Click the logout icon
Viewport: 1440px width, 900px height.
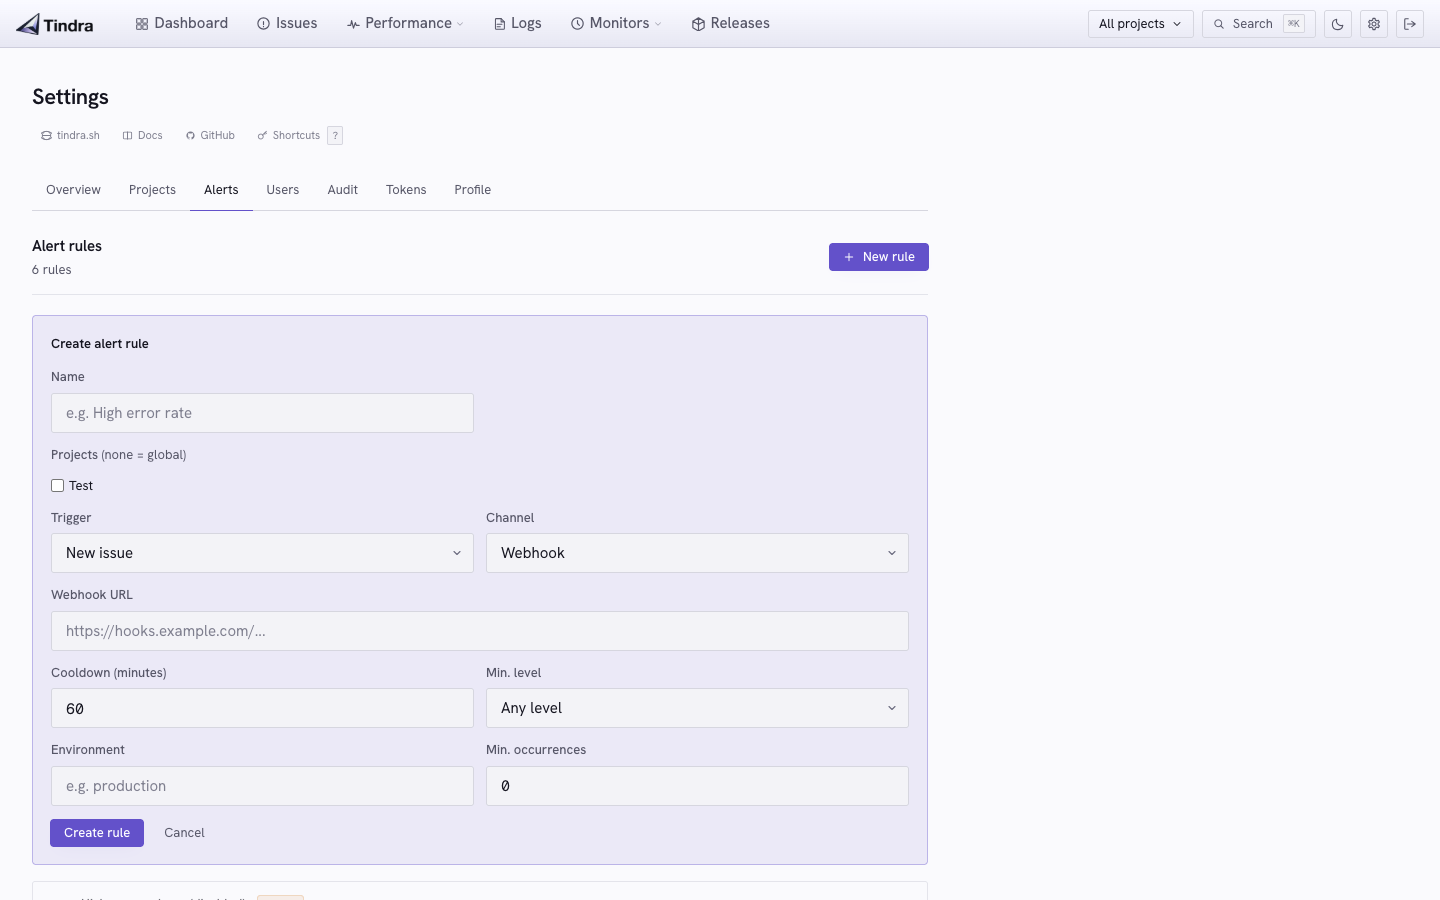pyautogui.click(x=1410, y=24)
